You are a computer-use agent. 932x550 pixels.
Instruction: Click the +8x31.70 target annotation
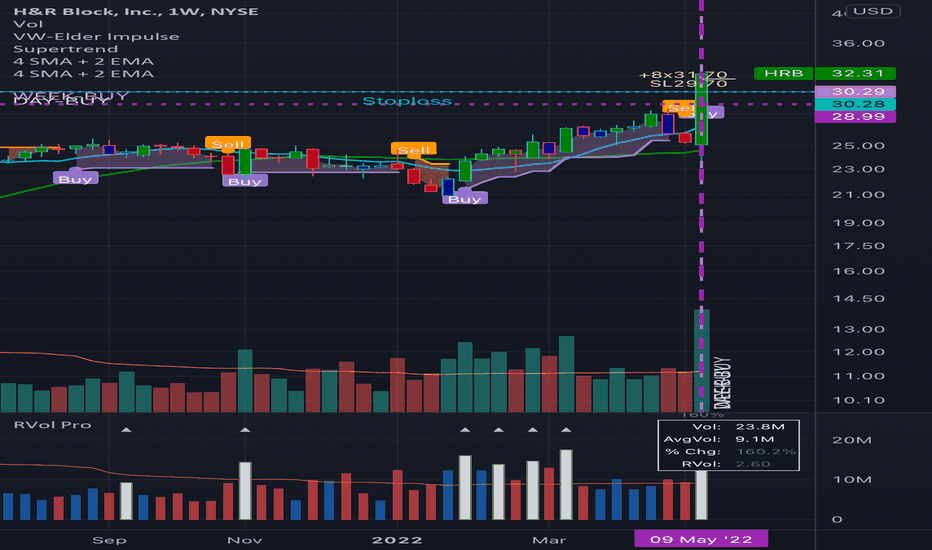[684, 75]
